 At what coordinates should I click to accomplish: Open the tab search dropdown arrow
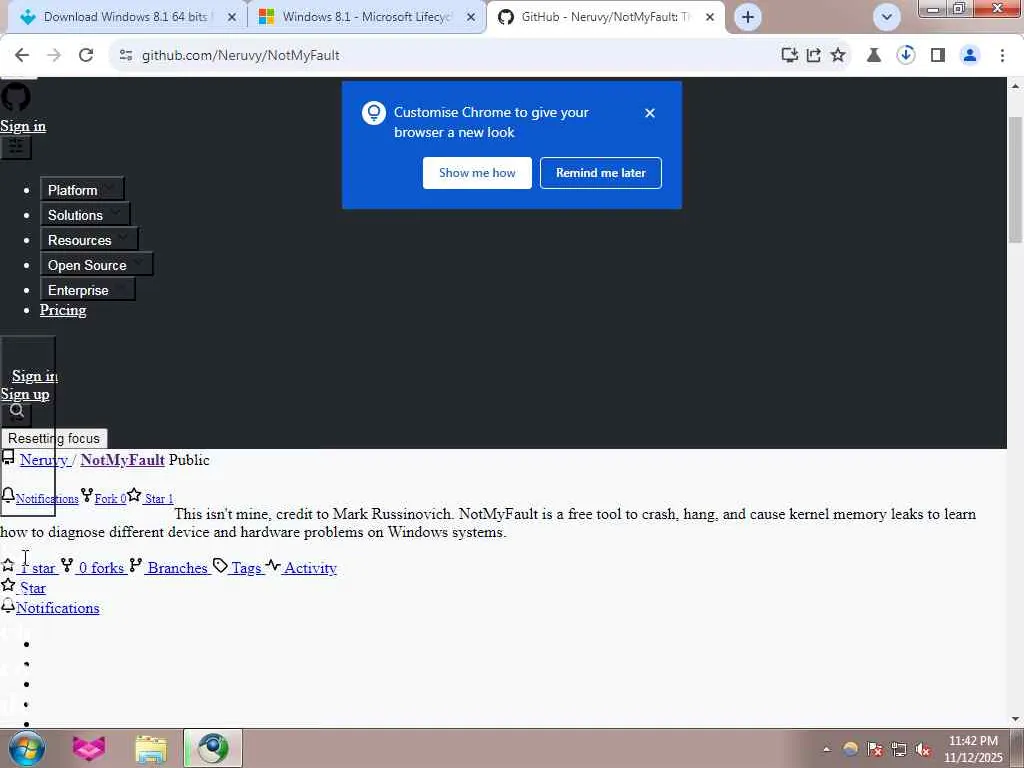887,17
